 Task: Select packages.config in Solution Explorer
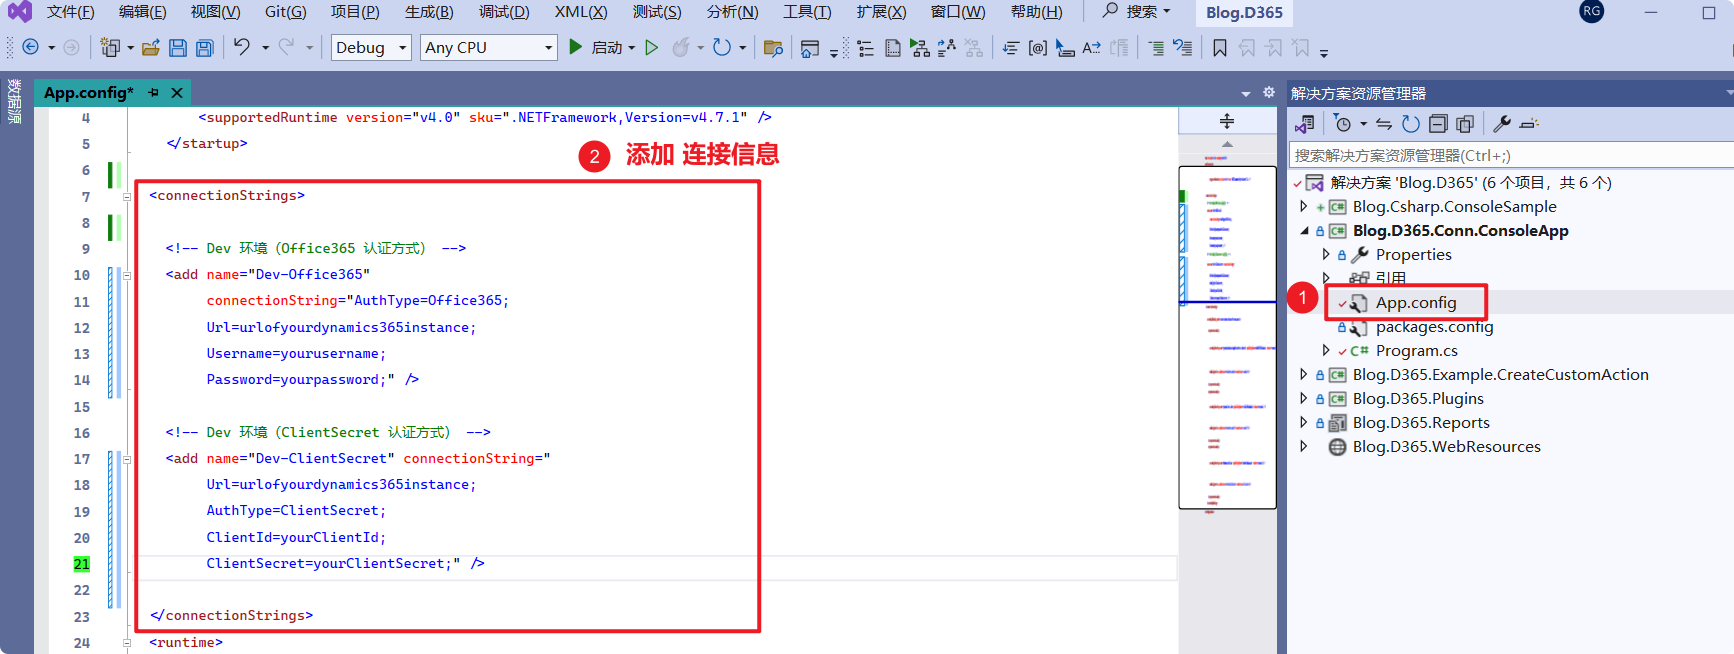[1434, 326]
